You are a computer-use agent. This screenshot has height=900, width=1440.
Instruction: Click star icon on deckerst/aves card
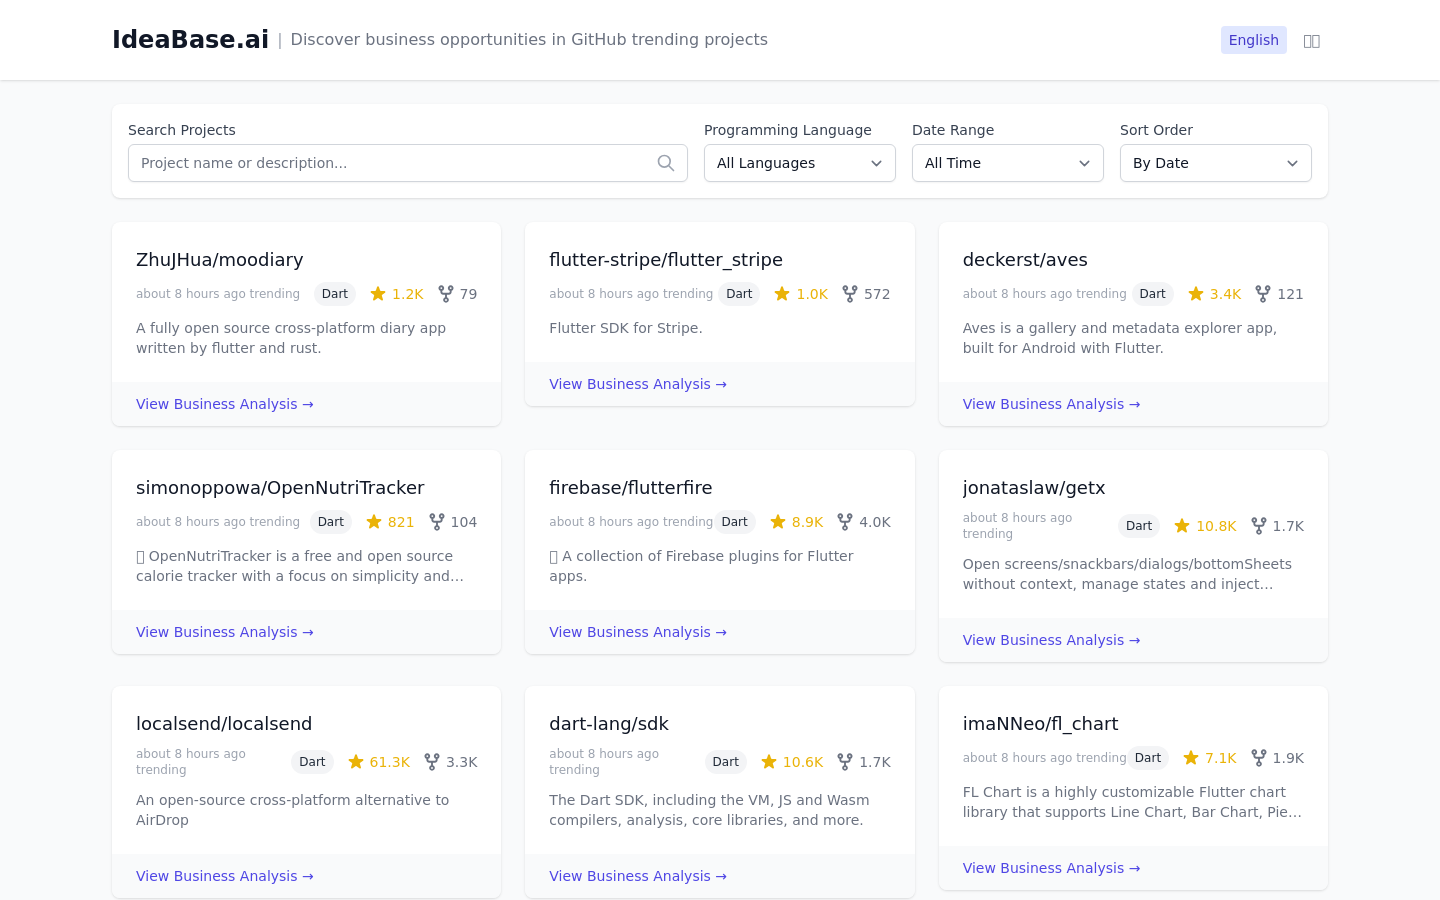coord(1196,294)
